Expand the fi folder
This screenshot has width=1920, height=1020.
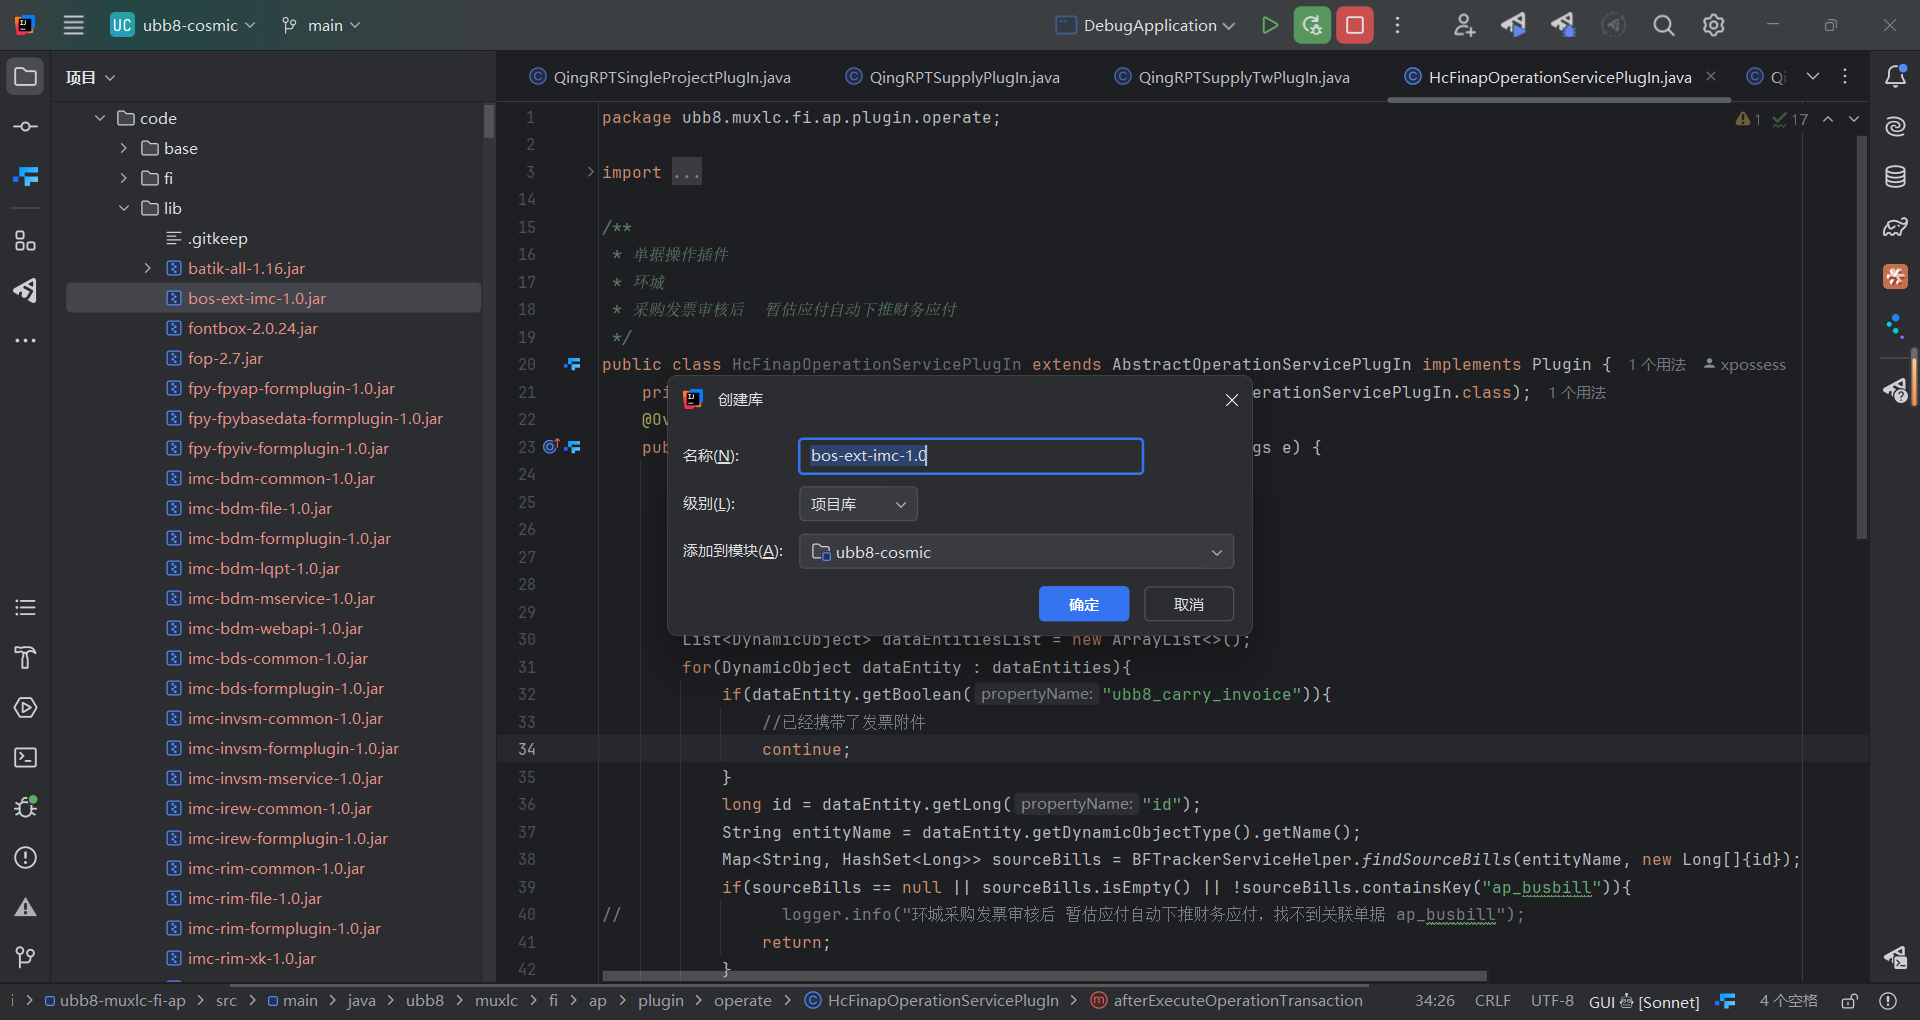pyautogui.click(x=124, y=178)
